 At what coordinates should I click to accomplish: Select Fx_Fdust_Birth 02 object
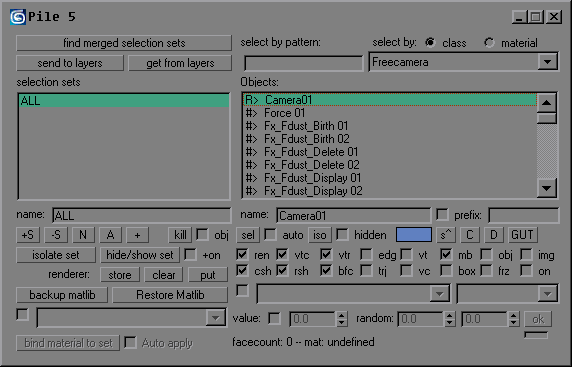click(x=390, y=139)
